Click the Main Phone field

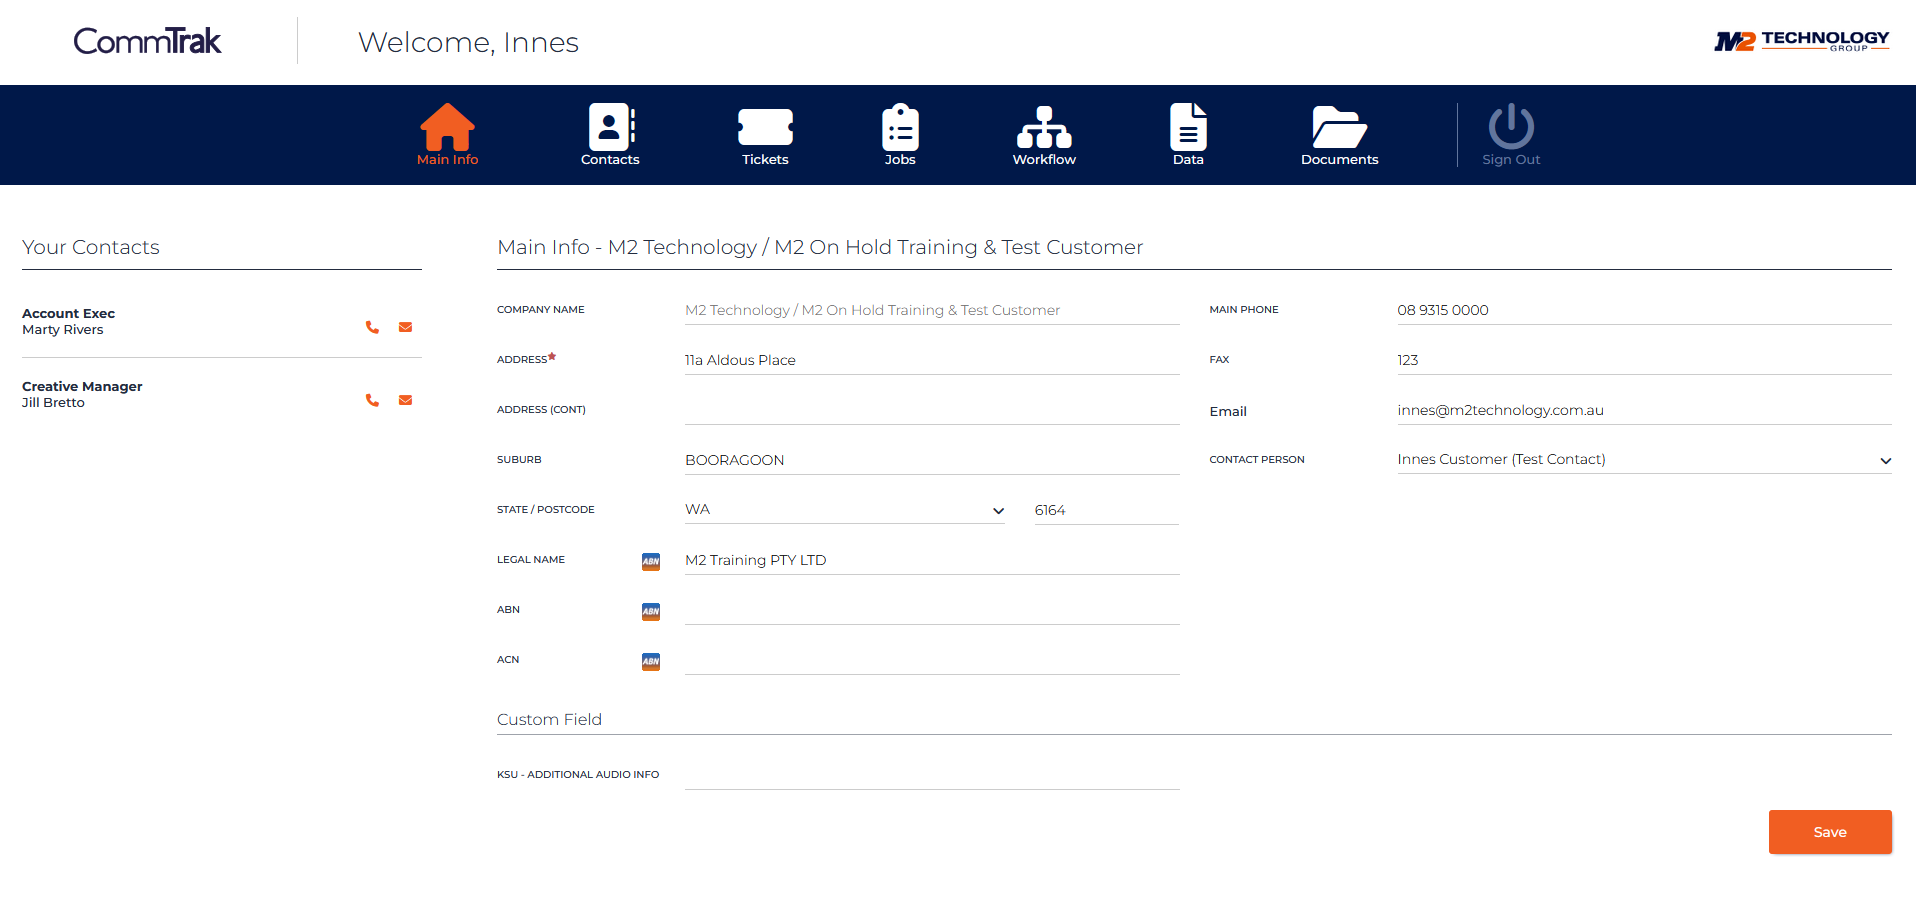(x=1644, y=310)
